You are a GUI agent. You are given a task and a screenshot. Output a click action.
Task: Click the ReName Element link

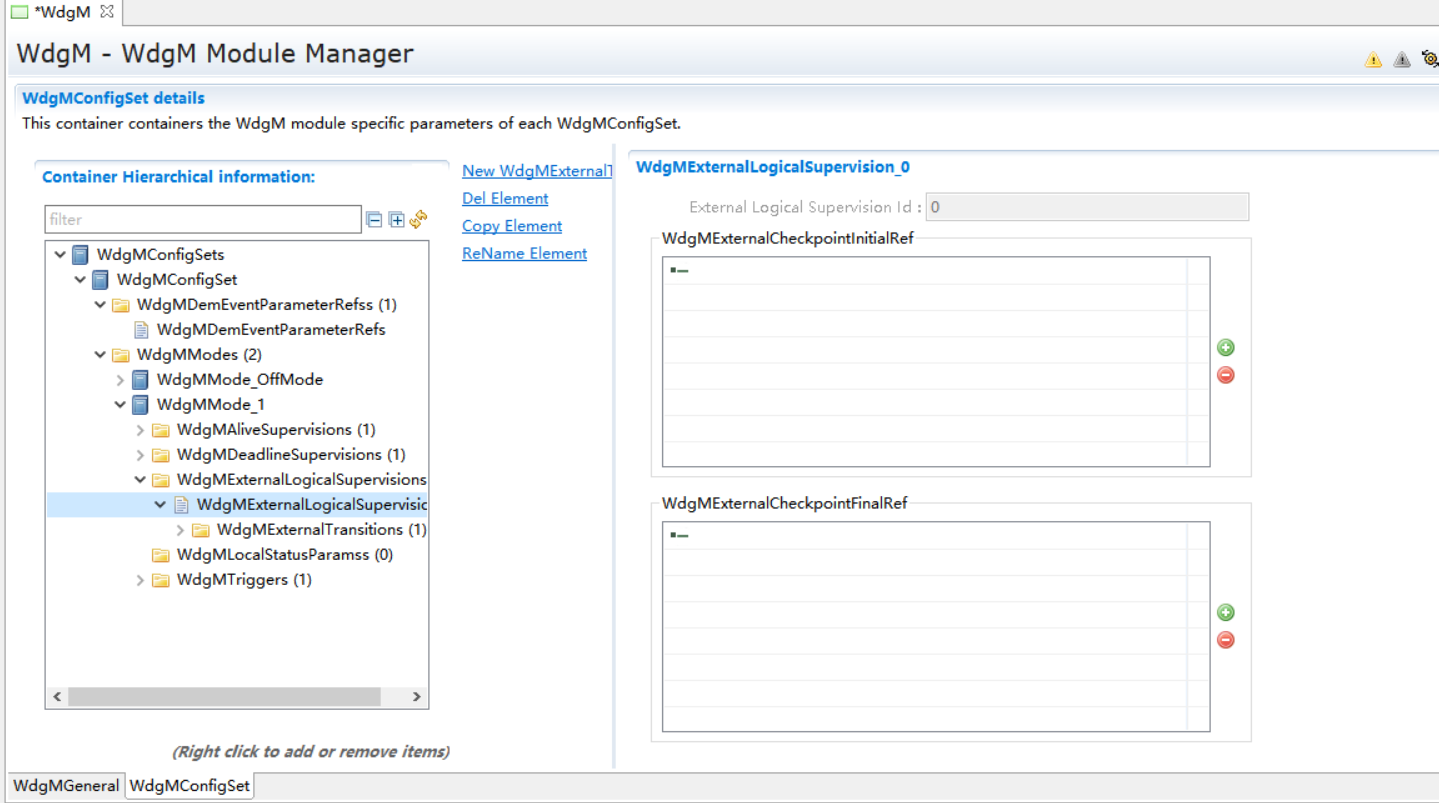[x=524, y=254]
